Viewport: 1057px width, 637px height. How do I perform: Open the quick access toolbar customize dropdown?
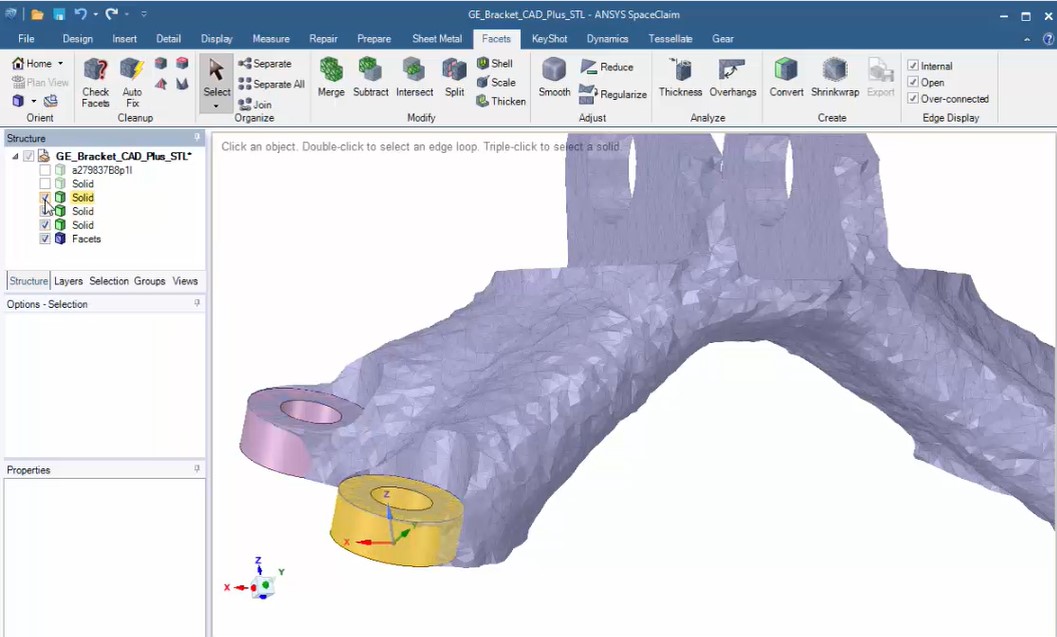144,13
